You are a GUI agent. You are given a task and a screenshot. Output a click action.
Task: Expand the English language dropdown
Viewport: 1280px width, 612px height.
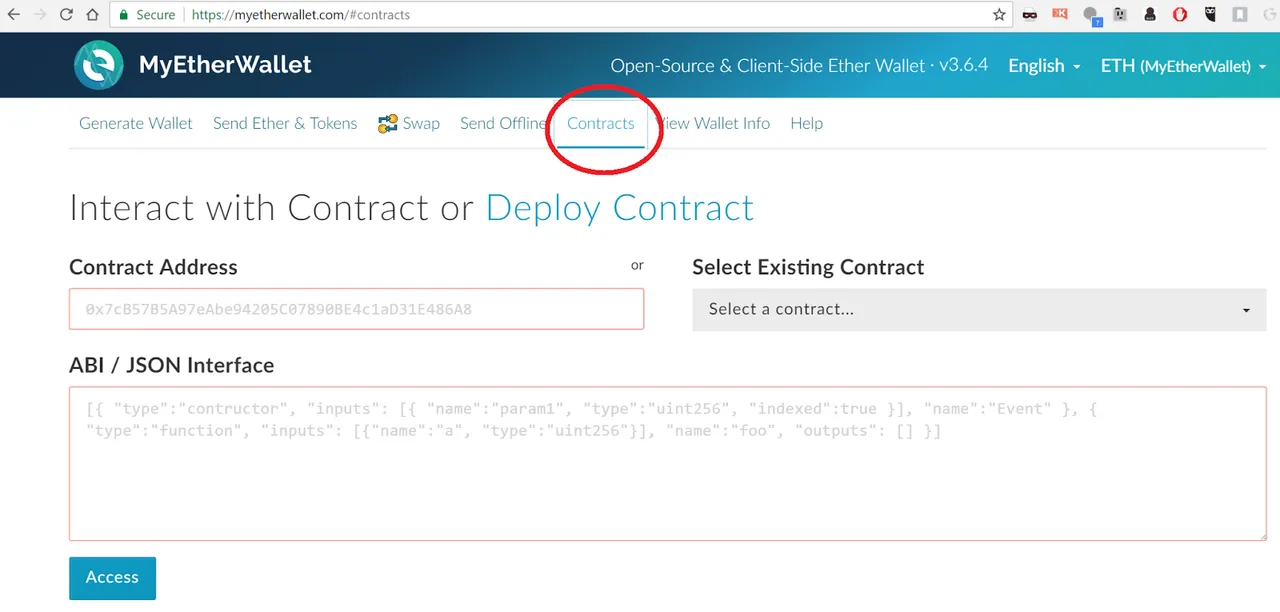(1044, 66)
